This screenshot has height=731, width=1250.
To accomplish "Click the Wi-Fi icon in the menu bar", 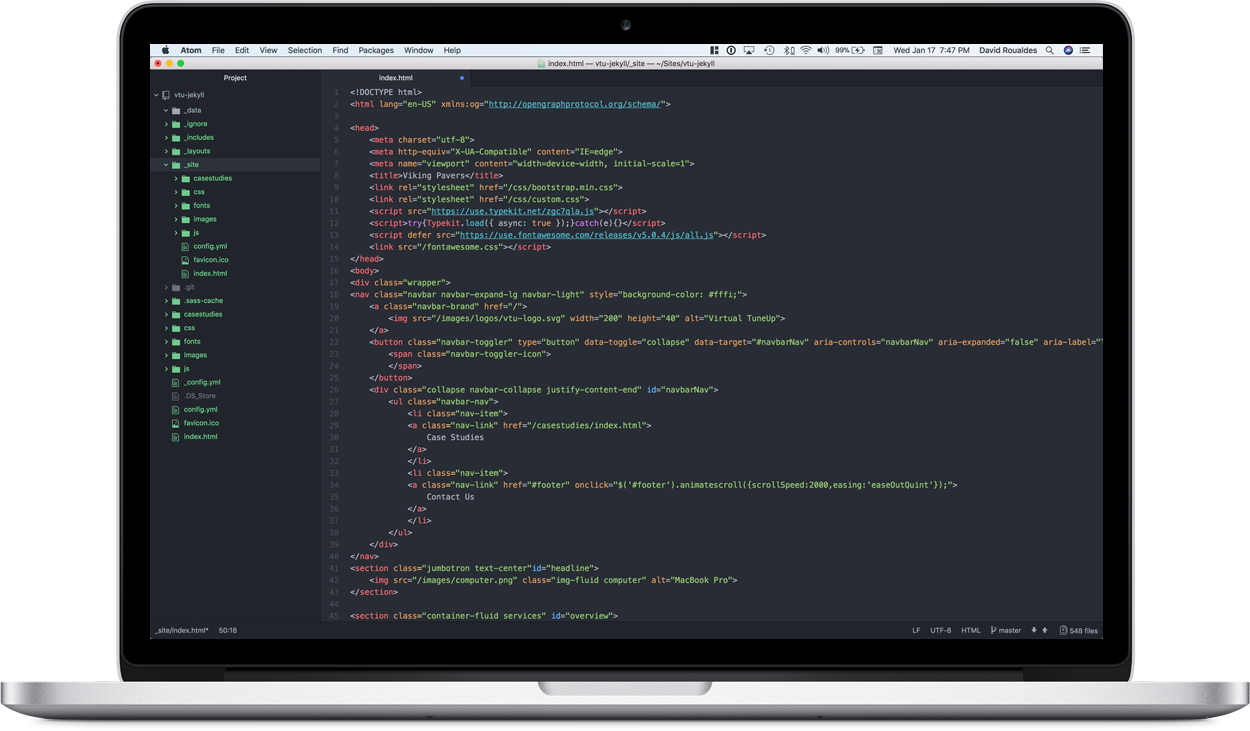I will (x=806, y=49).
